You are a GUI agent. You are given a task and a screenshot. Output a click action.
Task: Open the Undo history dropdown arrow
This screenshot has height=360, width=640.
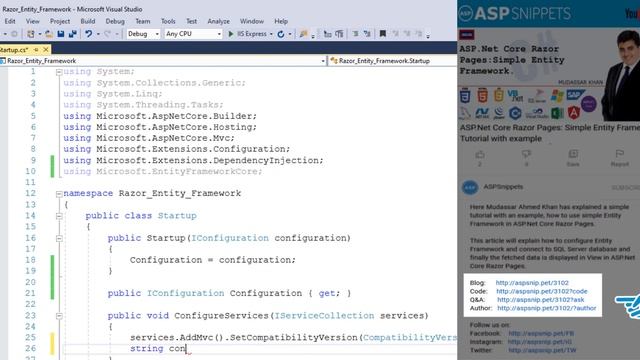(x=98, y=34)
